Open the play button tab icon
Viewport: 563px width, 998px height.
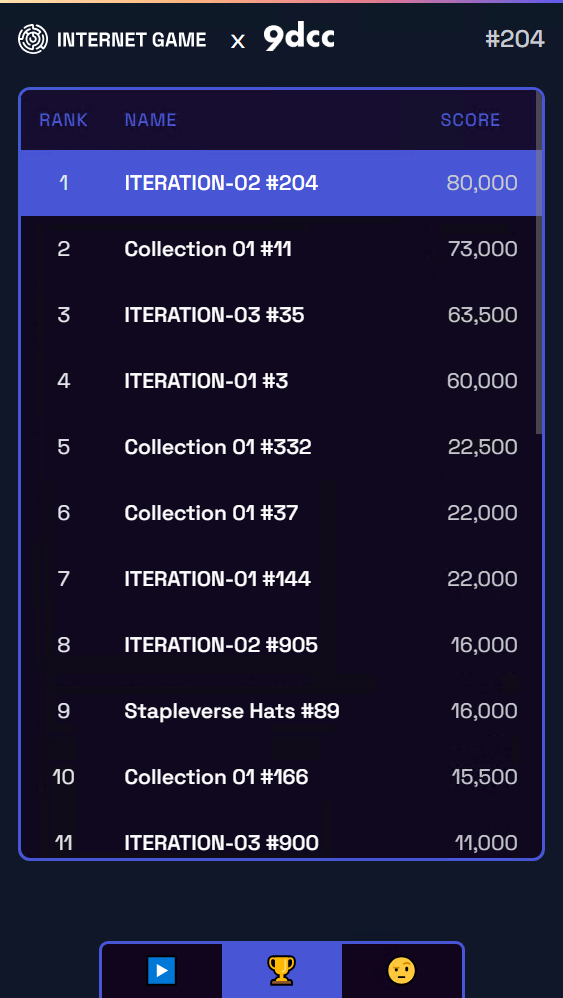pyautogui.click(x=162, y=971)
